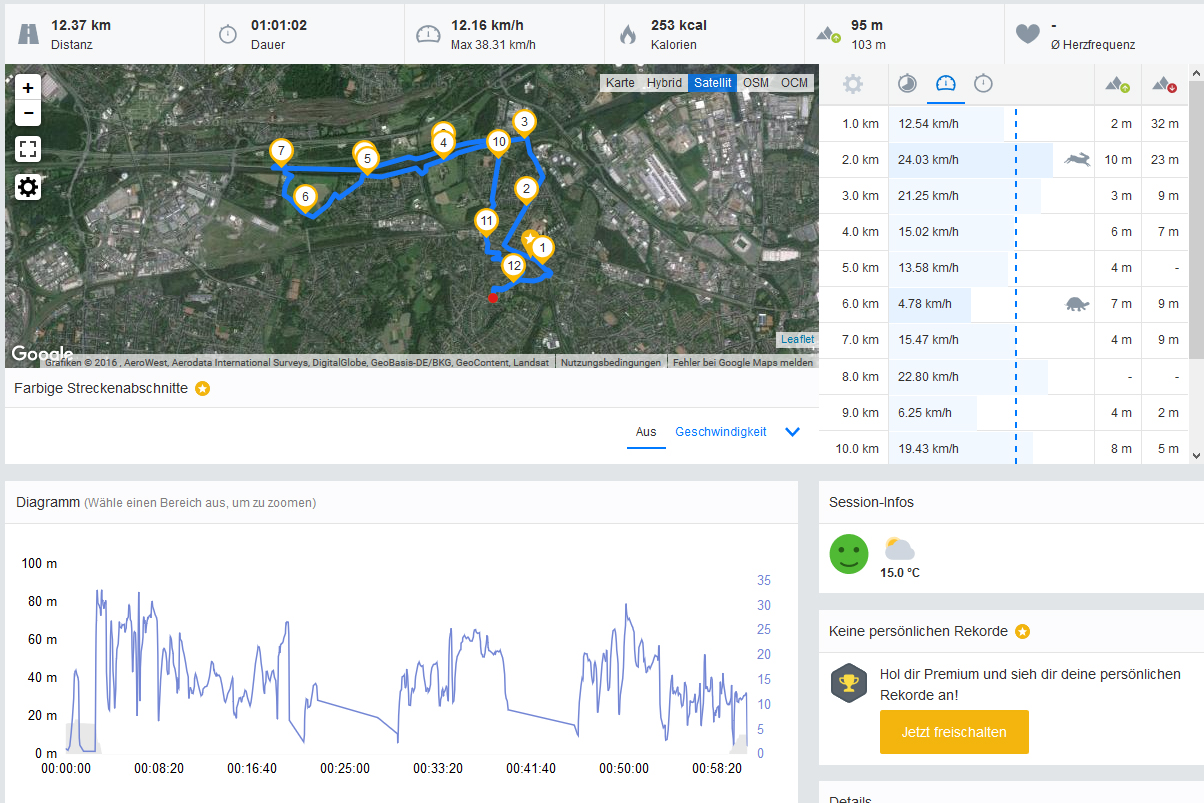The height and width of the screenshot is (803, 1204).
Task: Open the map settings gear
Action: (28, 187)
